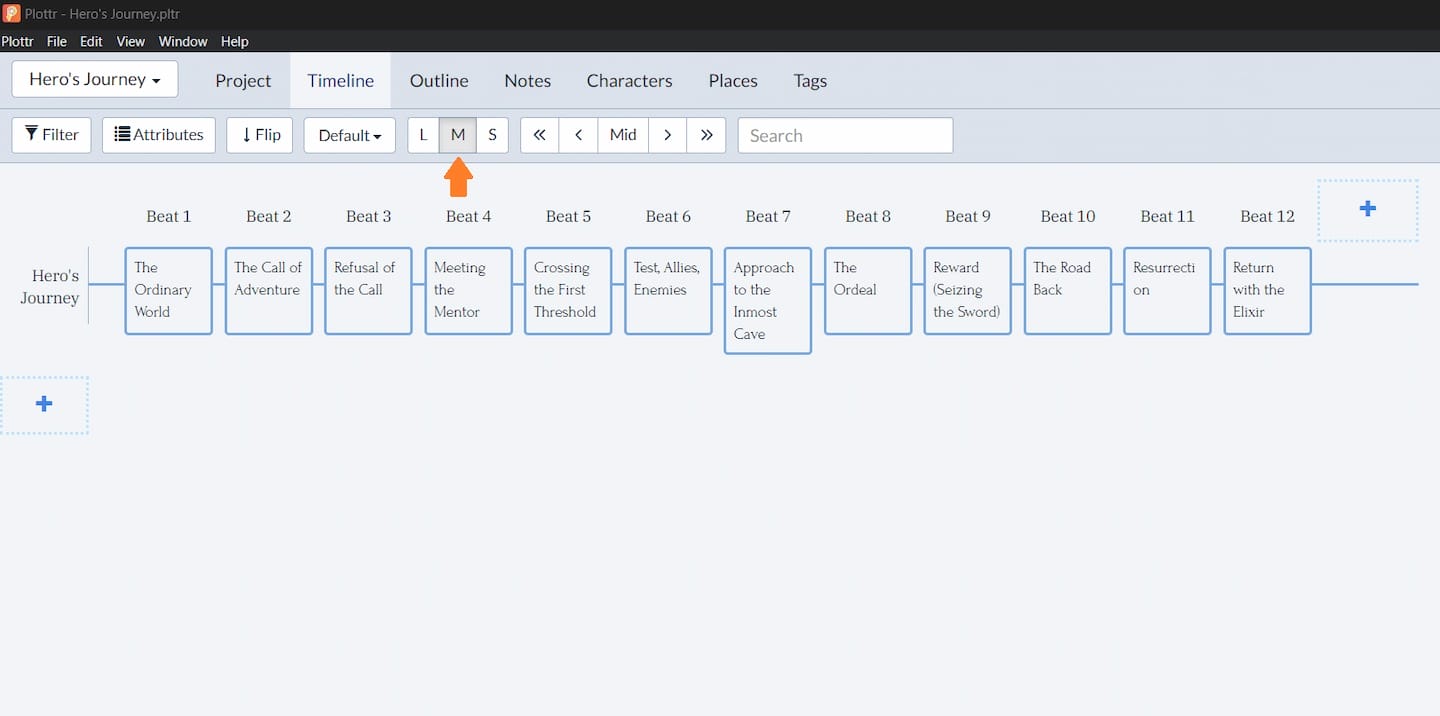Flip the timeline orientation
The image size is (1440, 716).
[259, 134]
